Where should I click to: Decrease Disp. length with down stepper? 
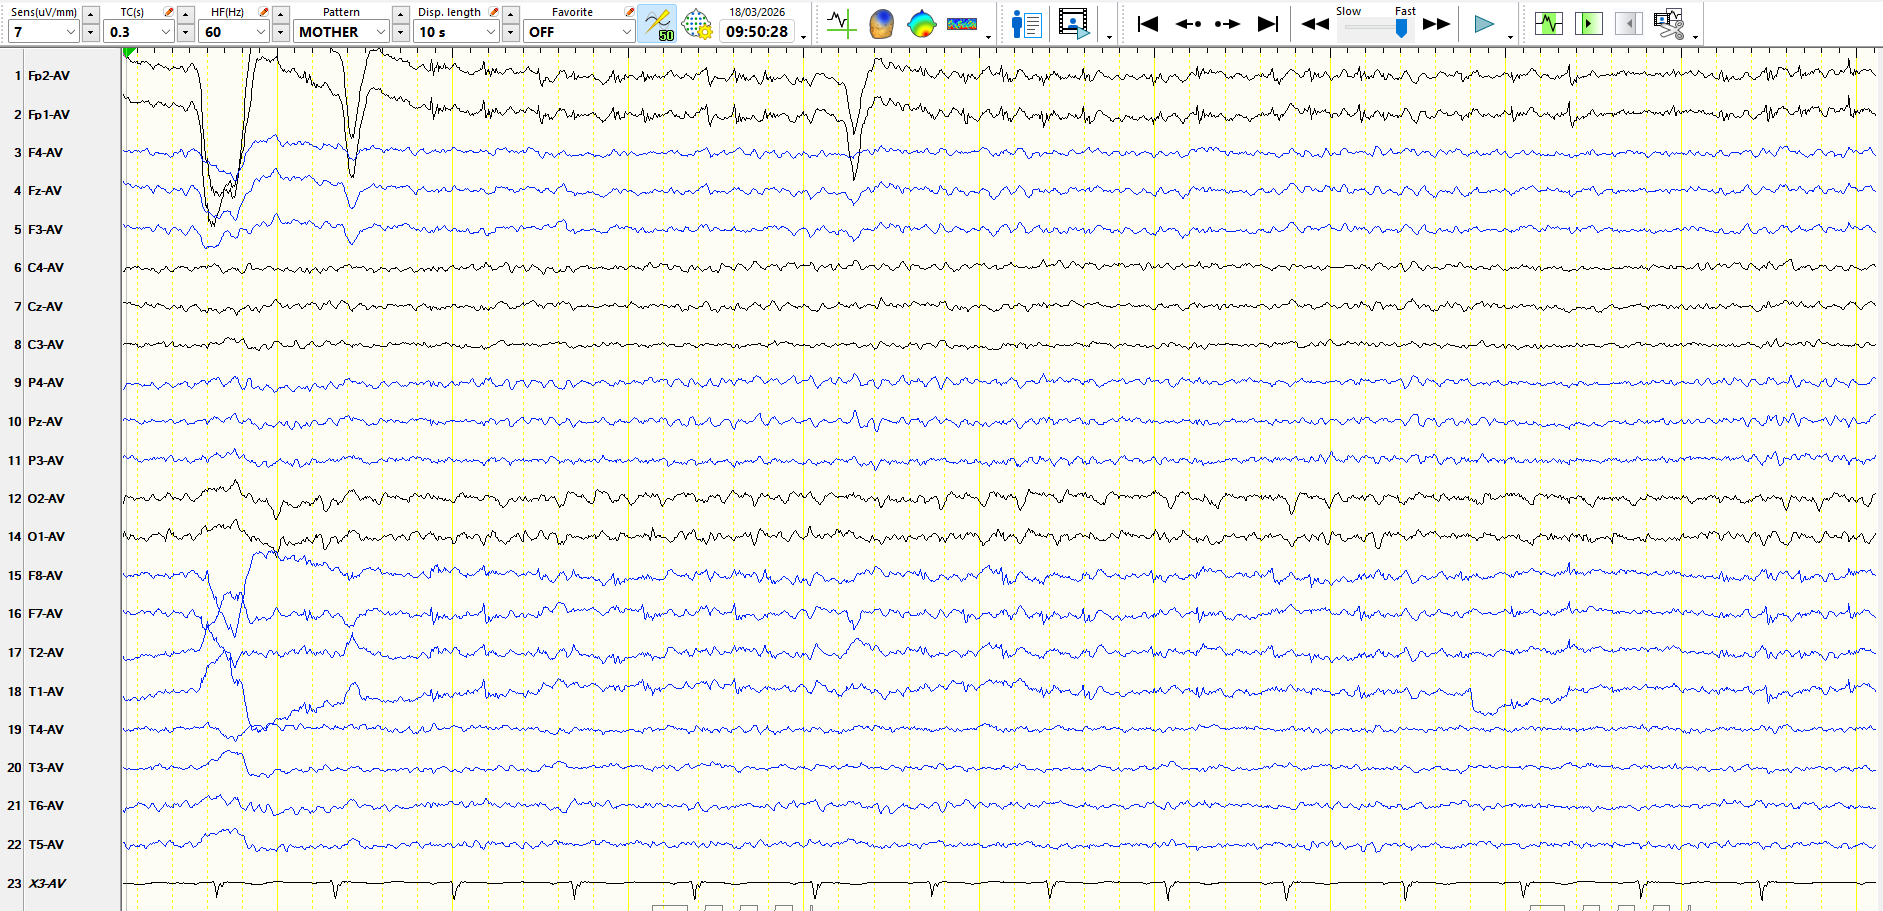[x=510, y=32]
